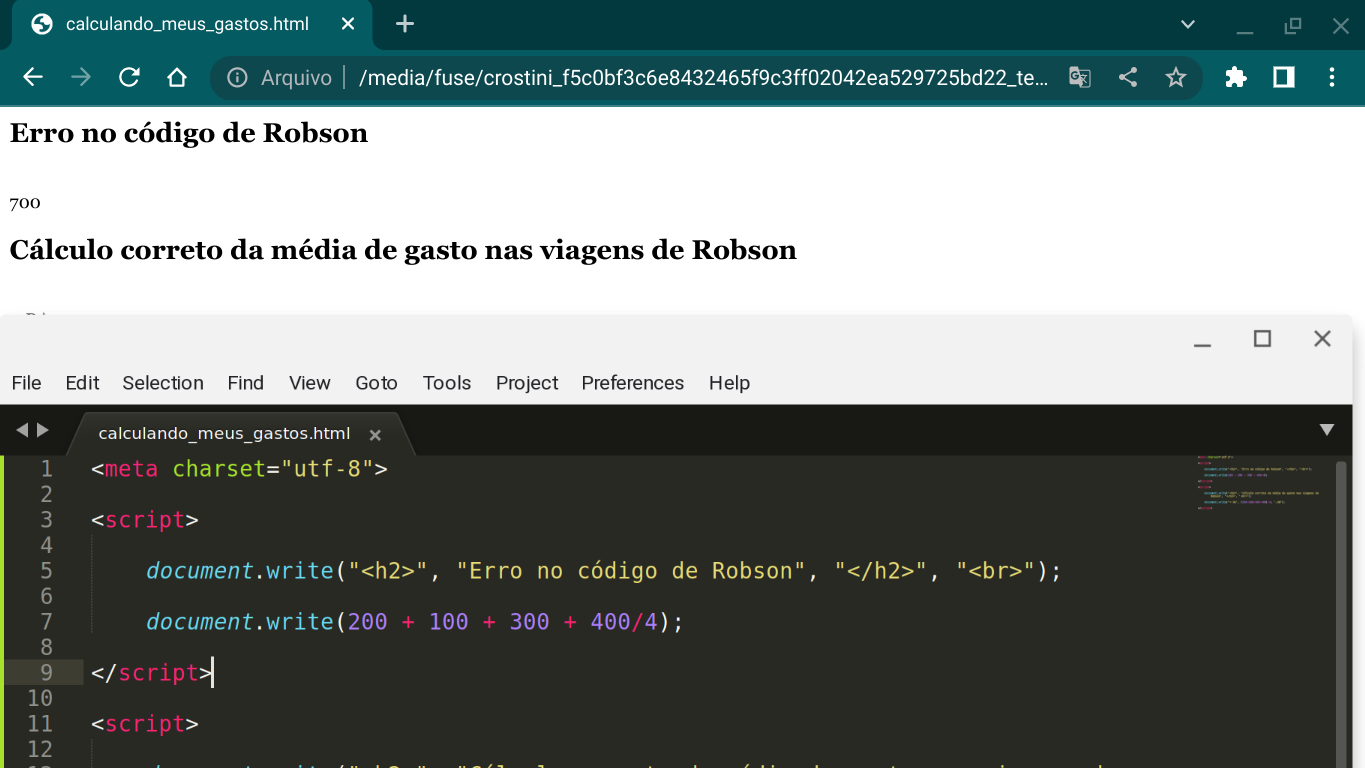This screenshot has width=1365, height=768.
Task: Open the Find menu
Action: [245, 383]
